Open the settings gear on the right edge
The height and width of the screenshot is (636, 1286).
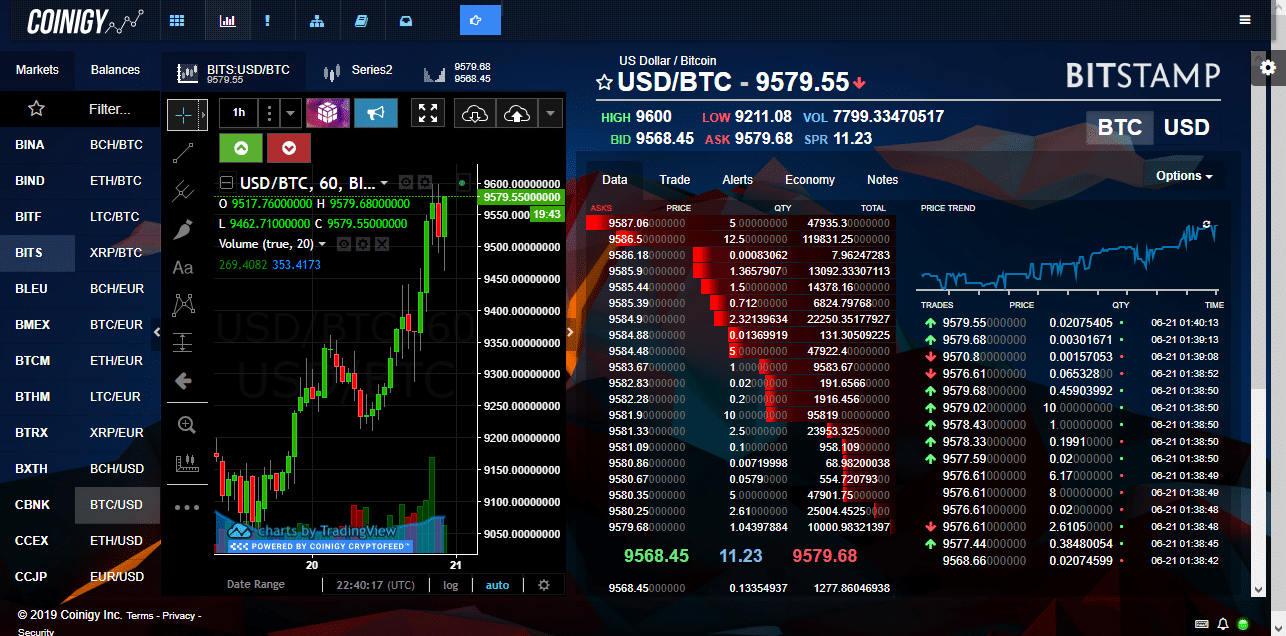tap(1268, 67)
